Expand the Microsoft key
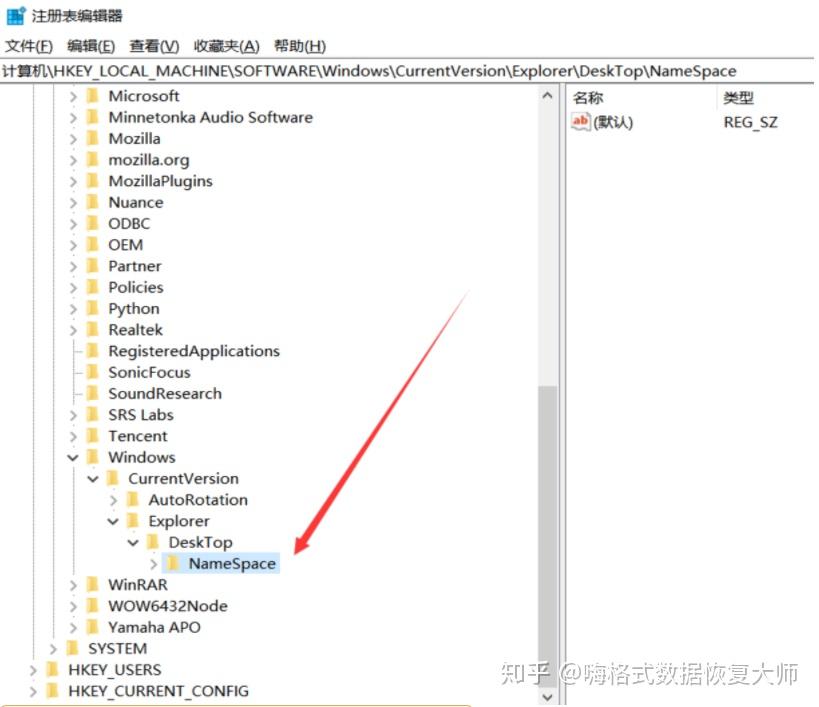 [73, 97]
